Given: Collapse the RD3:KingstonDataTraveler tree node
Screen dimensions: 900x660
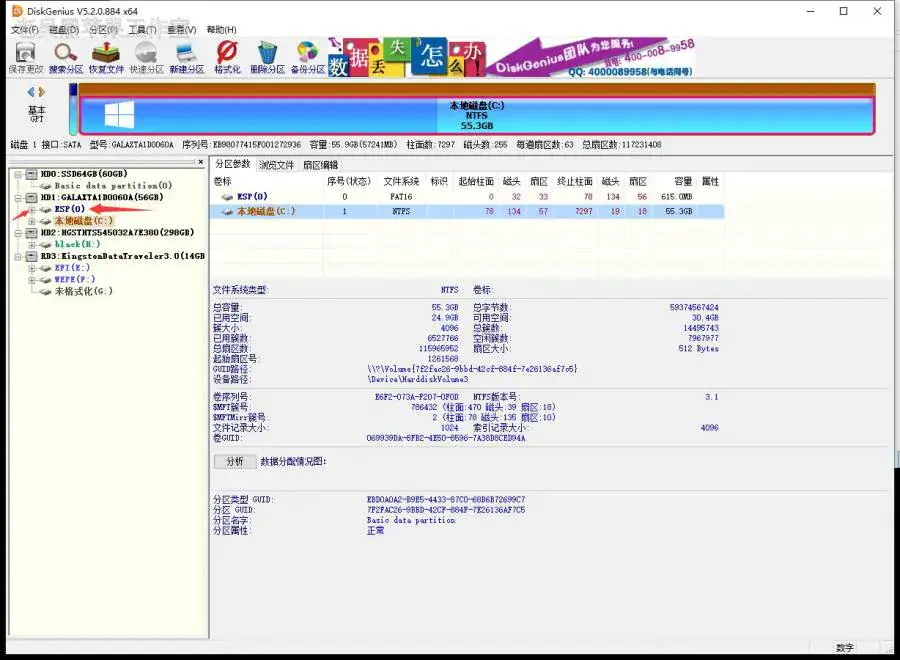Looking at the screenshot, I should coord(18,256).
